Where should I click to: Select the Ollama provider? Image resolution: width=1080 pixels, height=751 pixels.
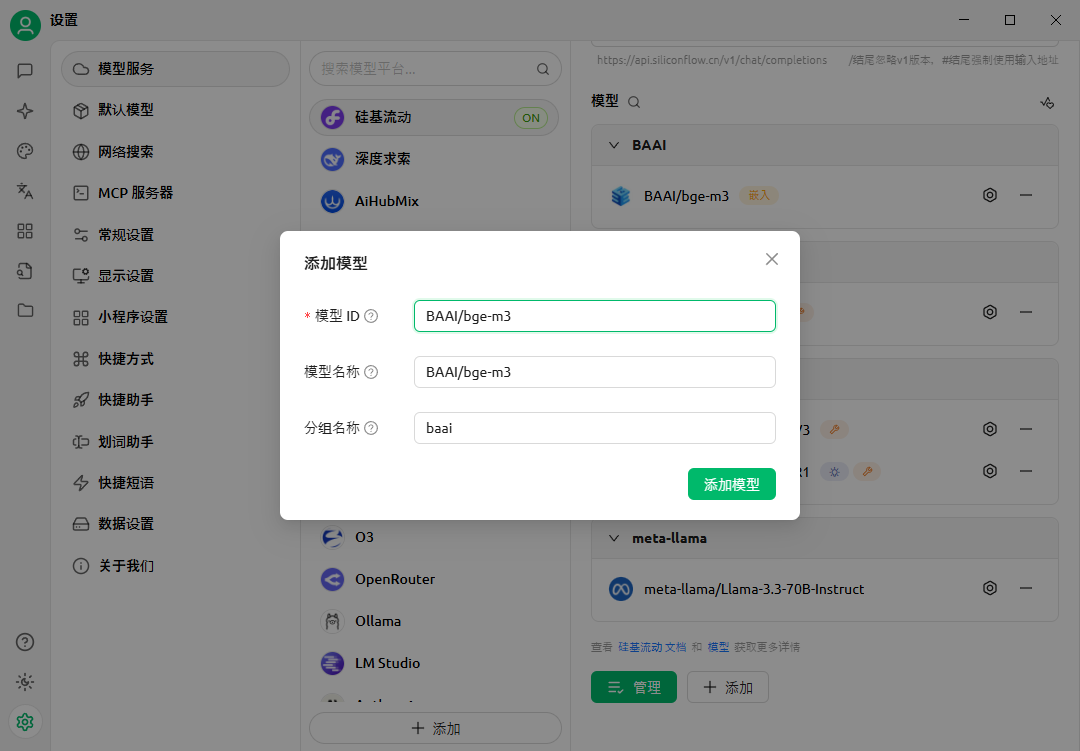(x=434, y=621)
